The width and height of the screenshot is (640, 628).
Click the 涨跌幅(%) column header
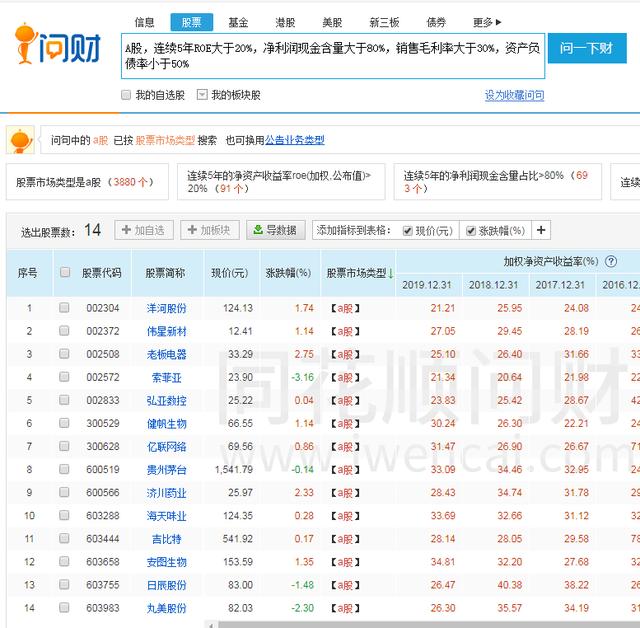pyautogui.click(x=289, y=273)
